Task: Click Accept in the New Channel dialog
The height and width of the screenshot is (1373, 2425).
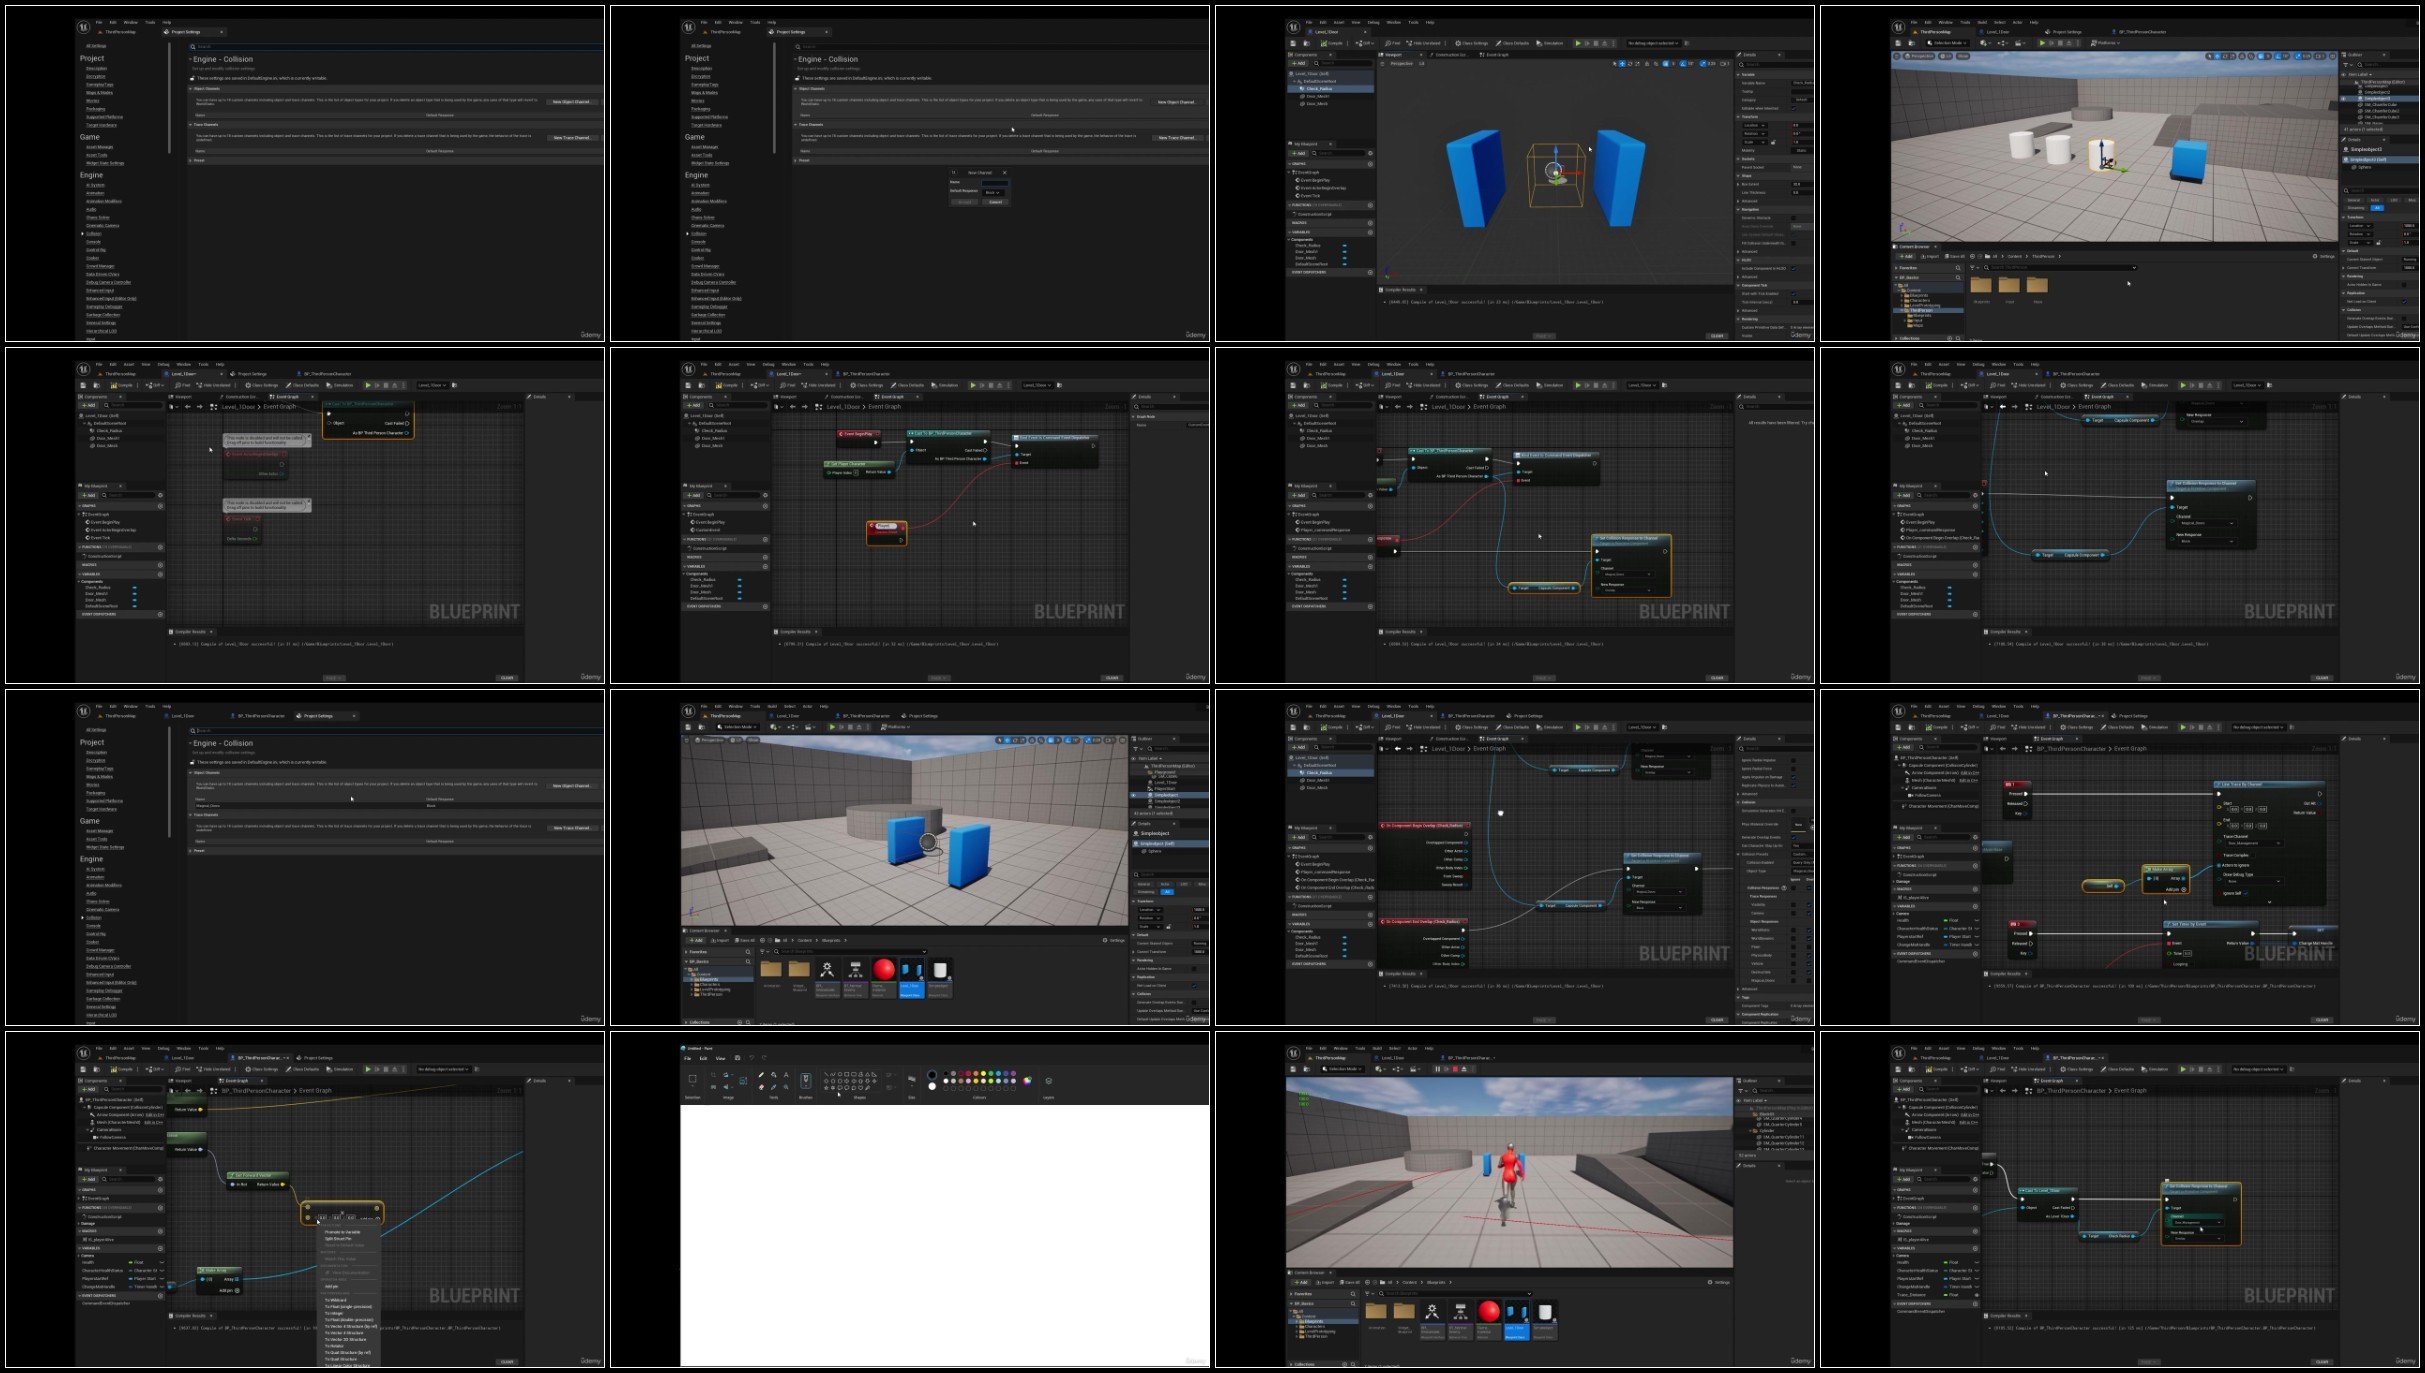Action: click(x=965, y=202)
